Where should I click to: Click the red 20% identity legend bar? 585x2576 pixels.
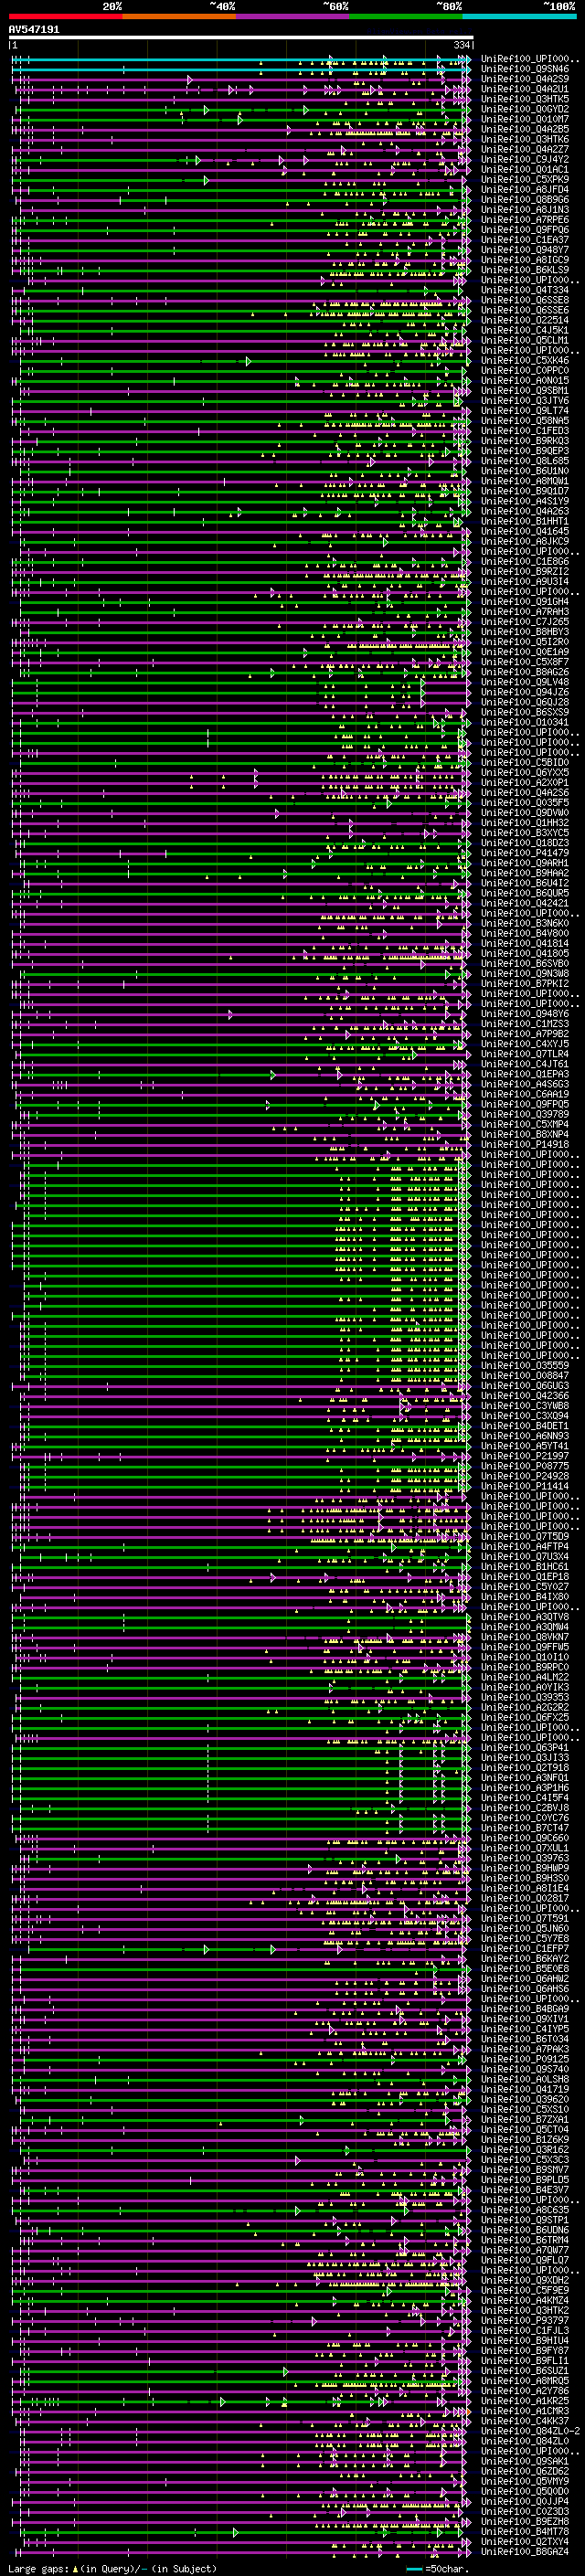point(65,16)
